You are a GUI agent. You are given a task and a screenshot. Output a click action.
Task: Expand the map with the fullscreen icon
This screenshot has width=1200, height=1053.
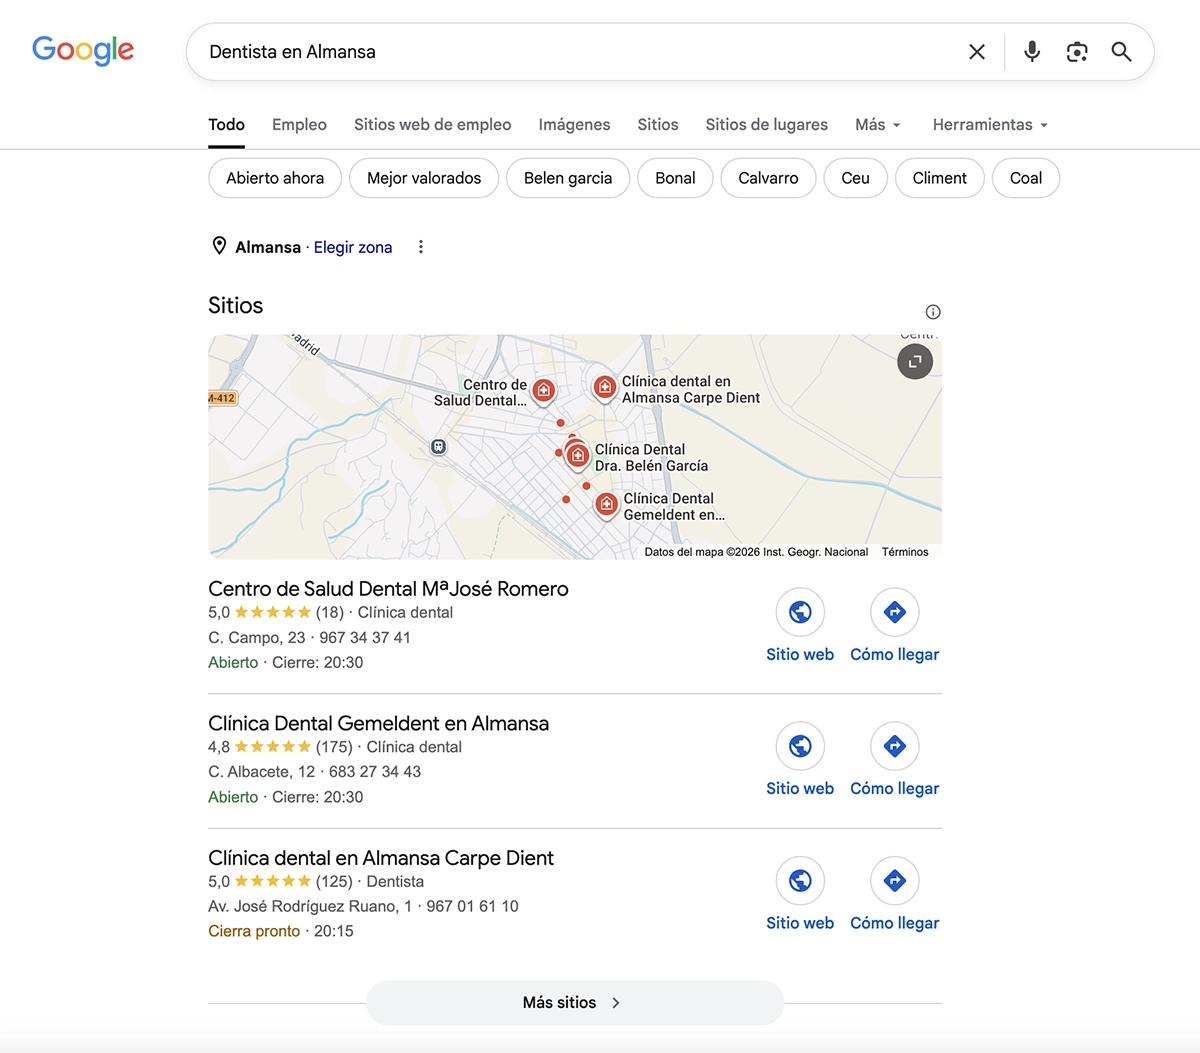pyautogui.click(x=915, y=362)
